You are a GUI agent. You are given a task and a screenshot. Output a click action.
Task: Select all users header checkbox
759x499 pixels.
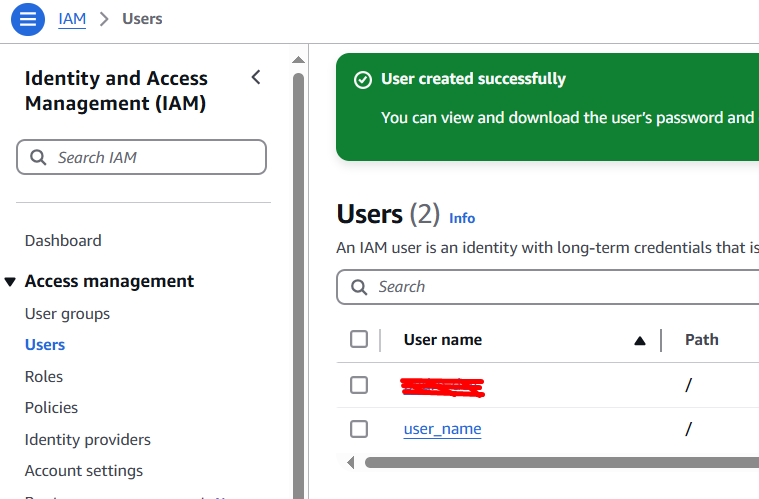(x=359, y=340)
